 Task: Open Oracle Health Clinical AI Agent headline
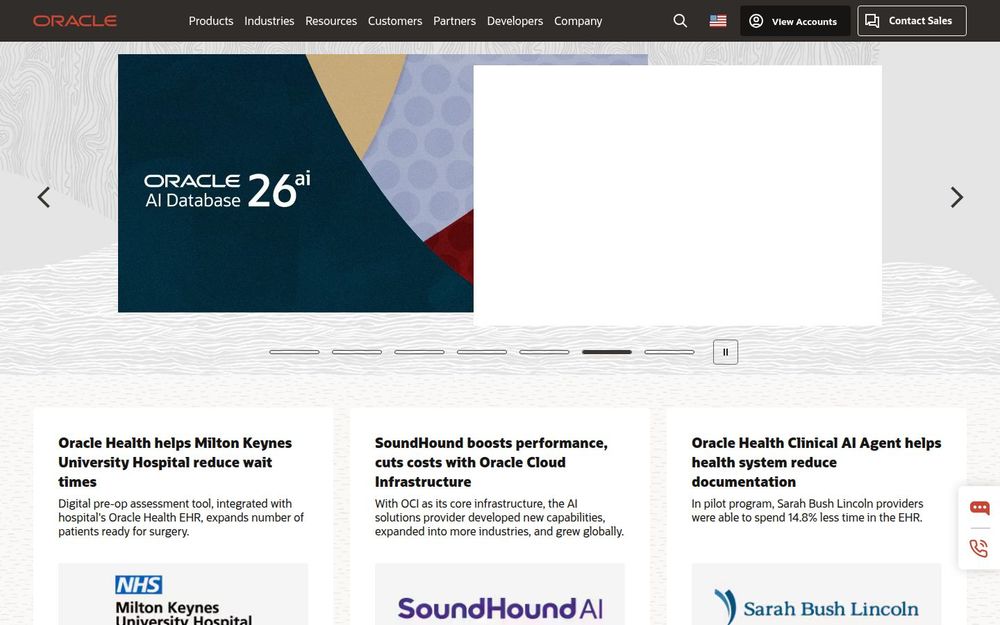click(x=816, y=462)
